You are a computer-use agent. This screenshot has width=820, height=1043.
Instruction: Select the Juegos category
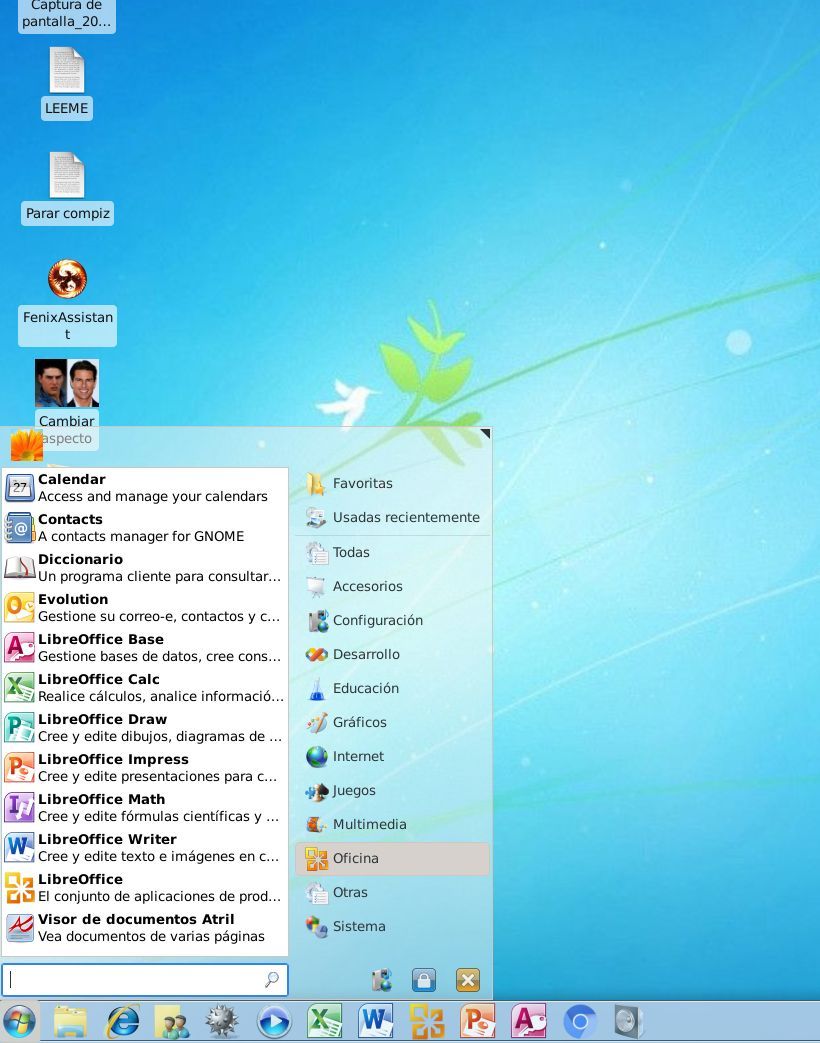[392, 790]
